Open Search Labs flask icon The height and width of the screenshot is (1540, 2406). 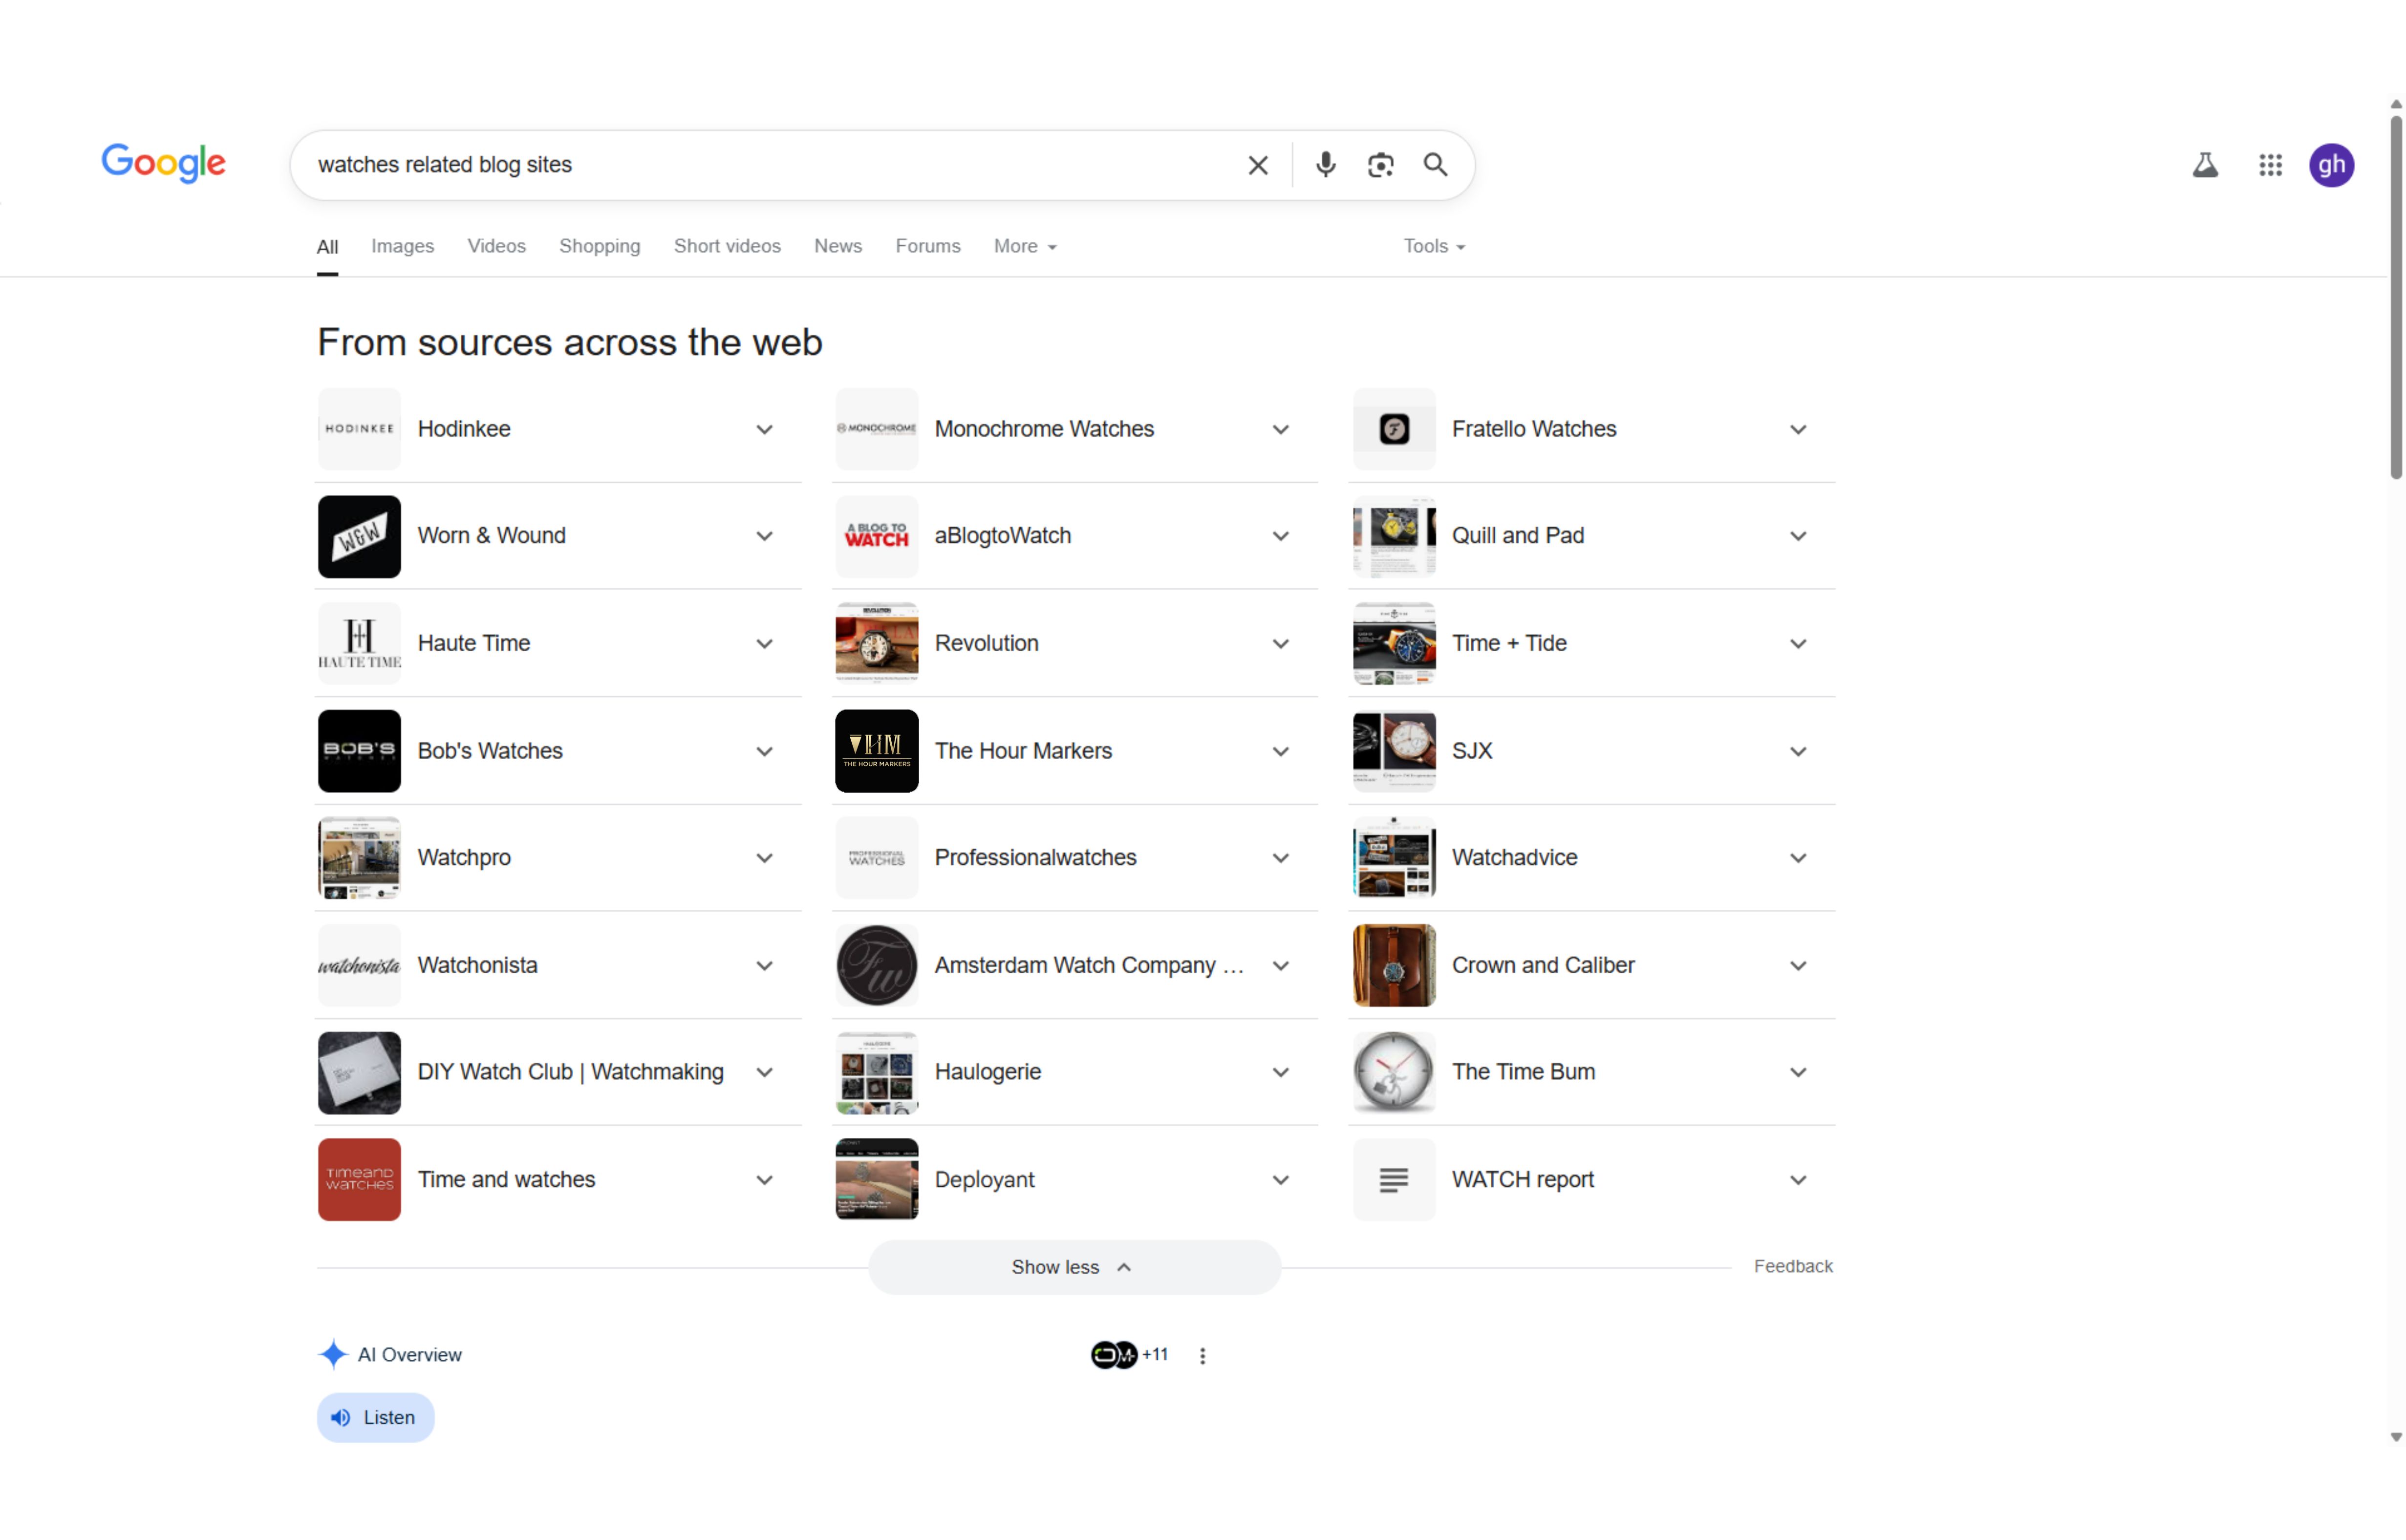pos(2204,165)
